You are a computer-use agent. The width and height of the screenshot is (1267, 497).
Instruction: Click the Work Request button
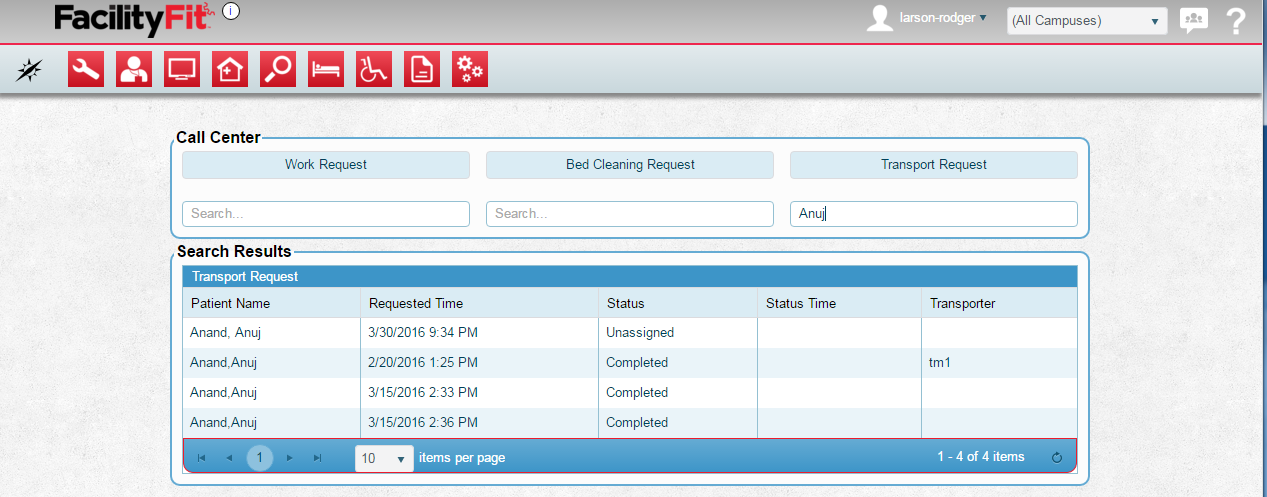[326, 165]
